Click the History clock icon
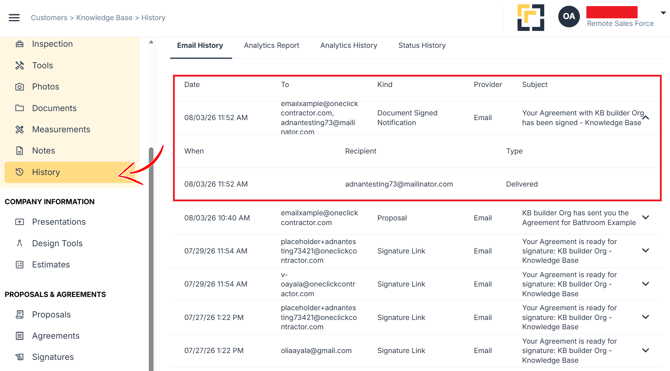This screenshot has height=371, width=670. click(20, 172)
